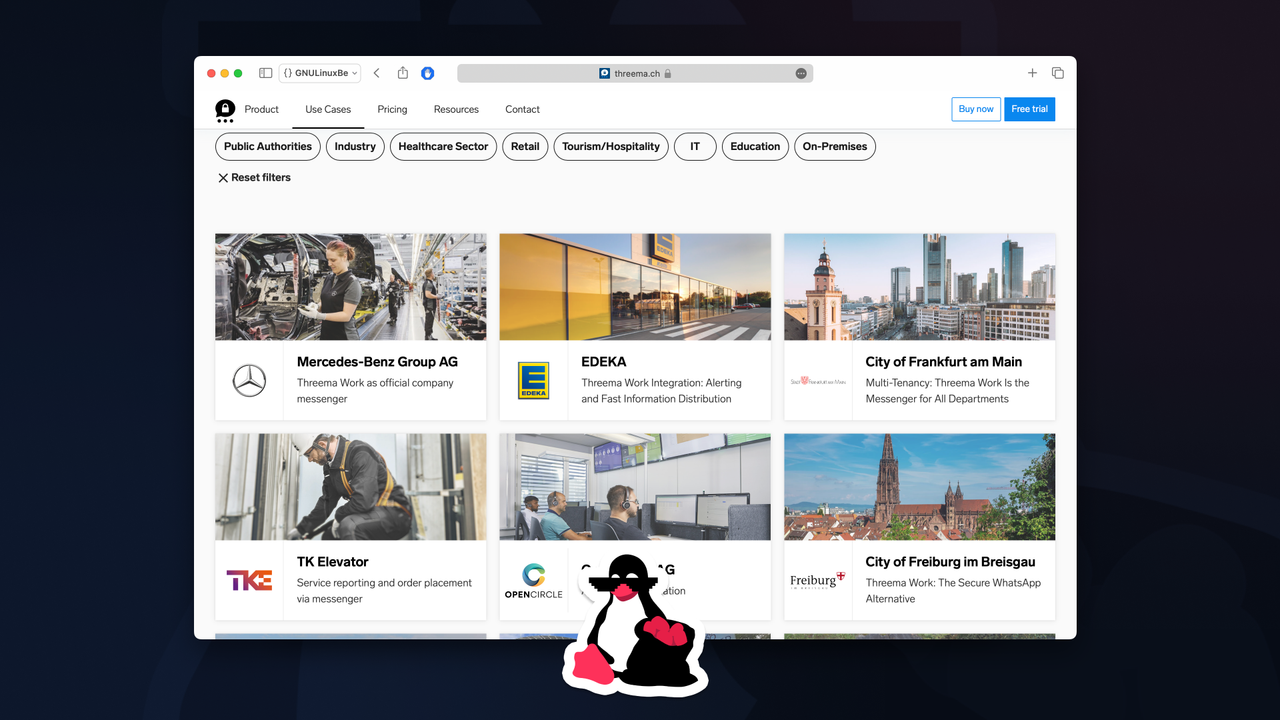Toggle the Public Authorities filter

tap(268, 146)
